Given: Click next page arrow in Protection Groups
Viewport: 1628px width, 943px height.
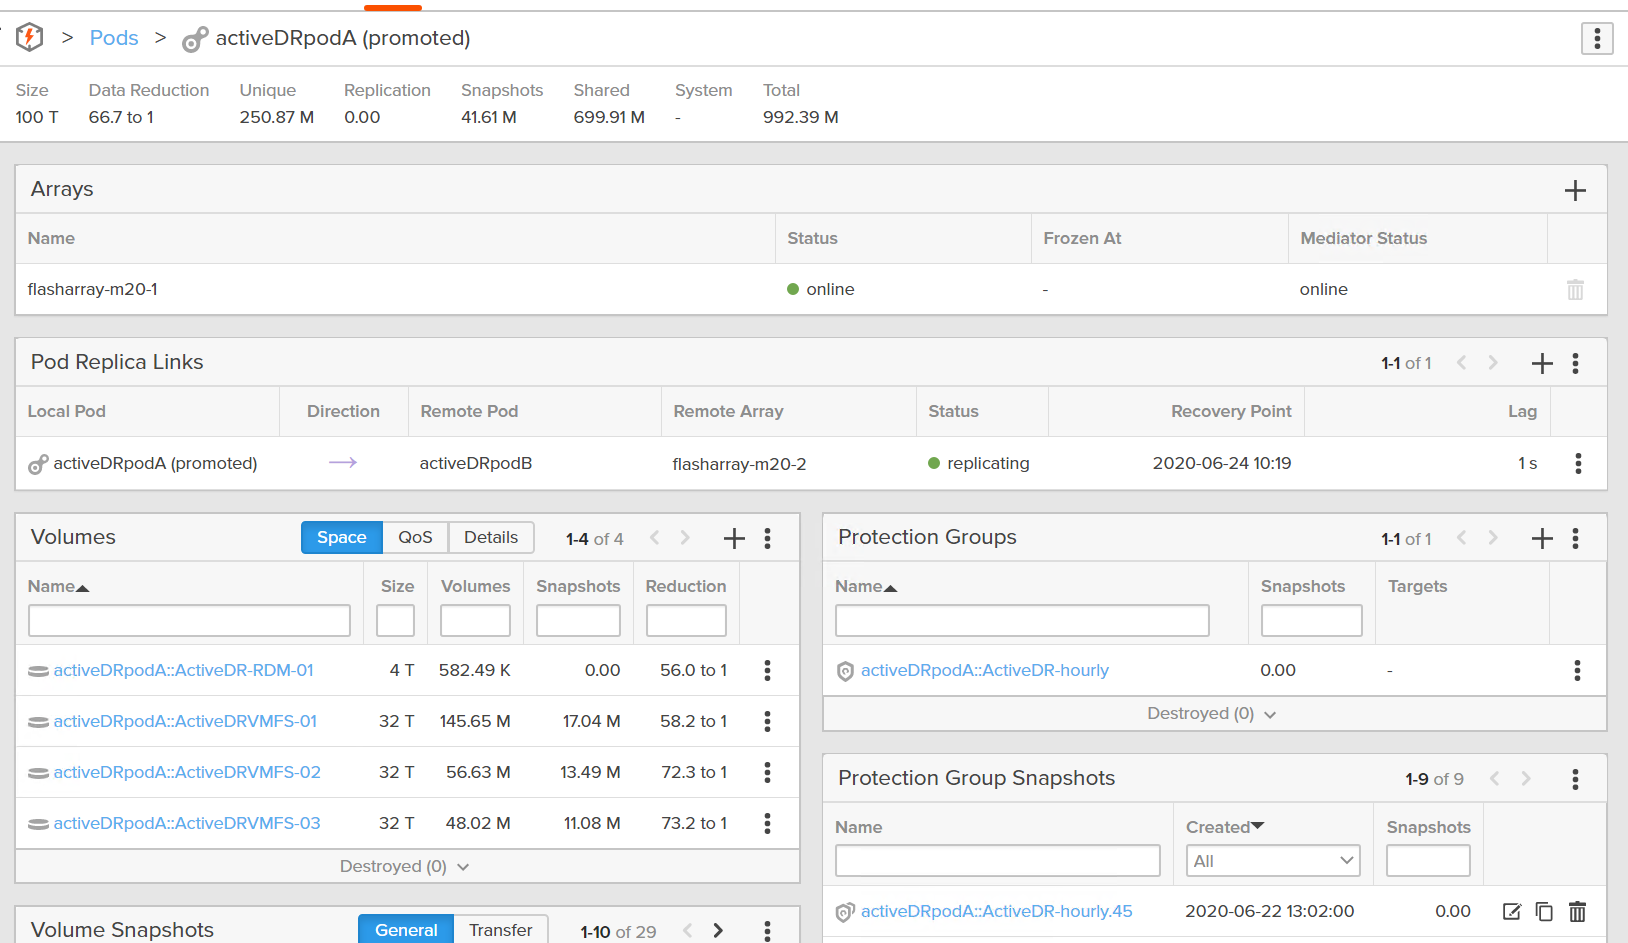Looking at the screenshot, I should 1493,538.
